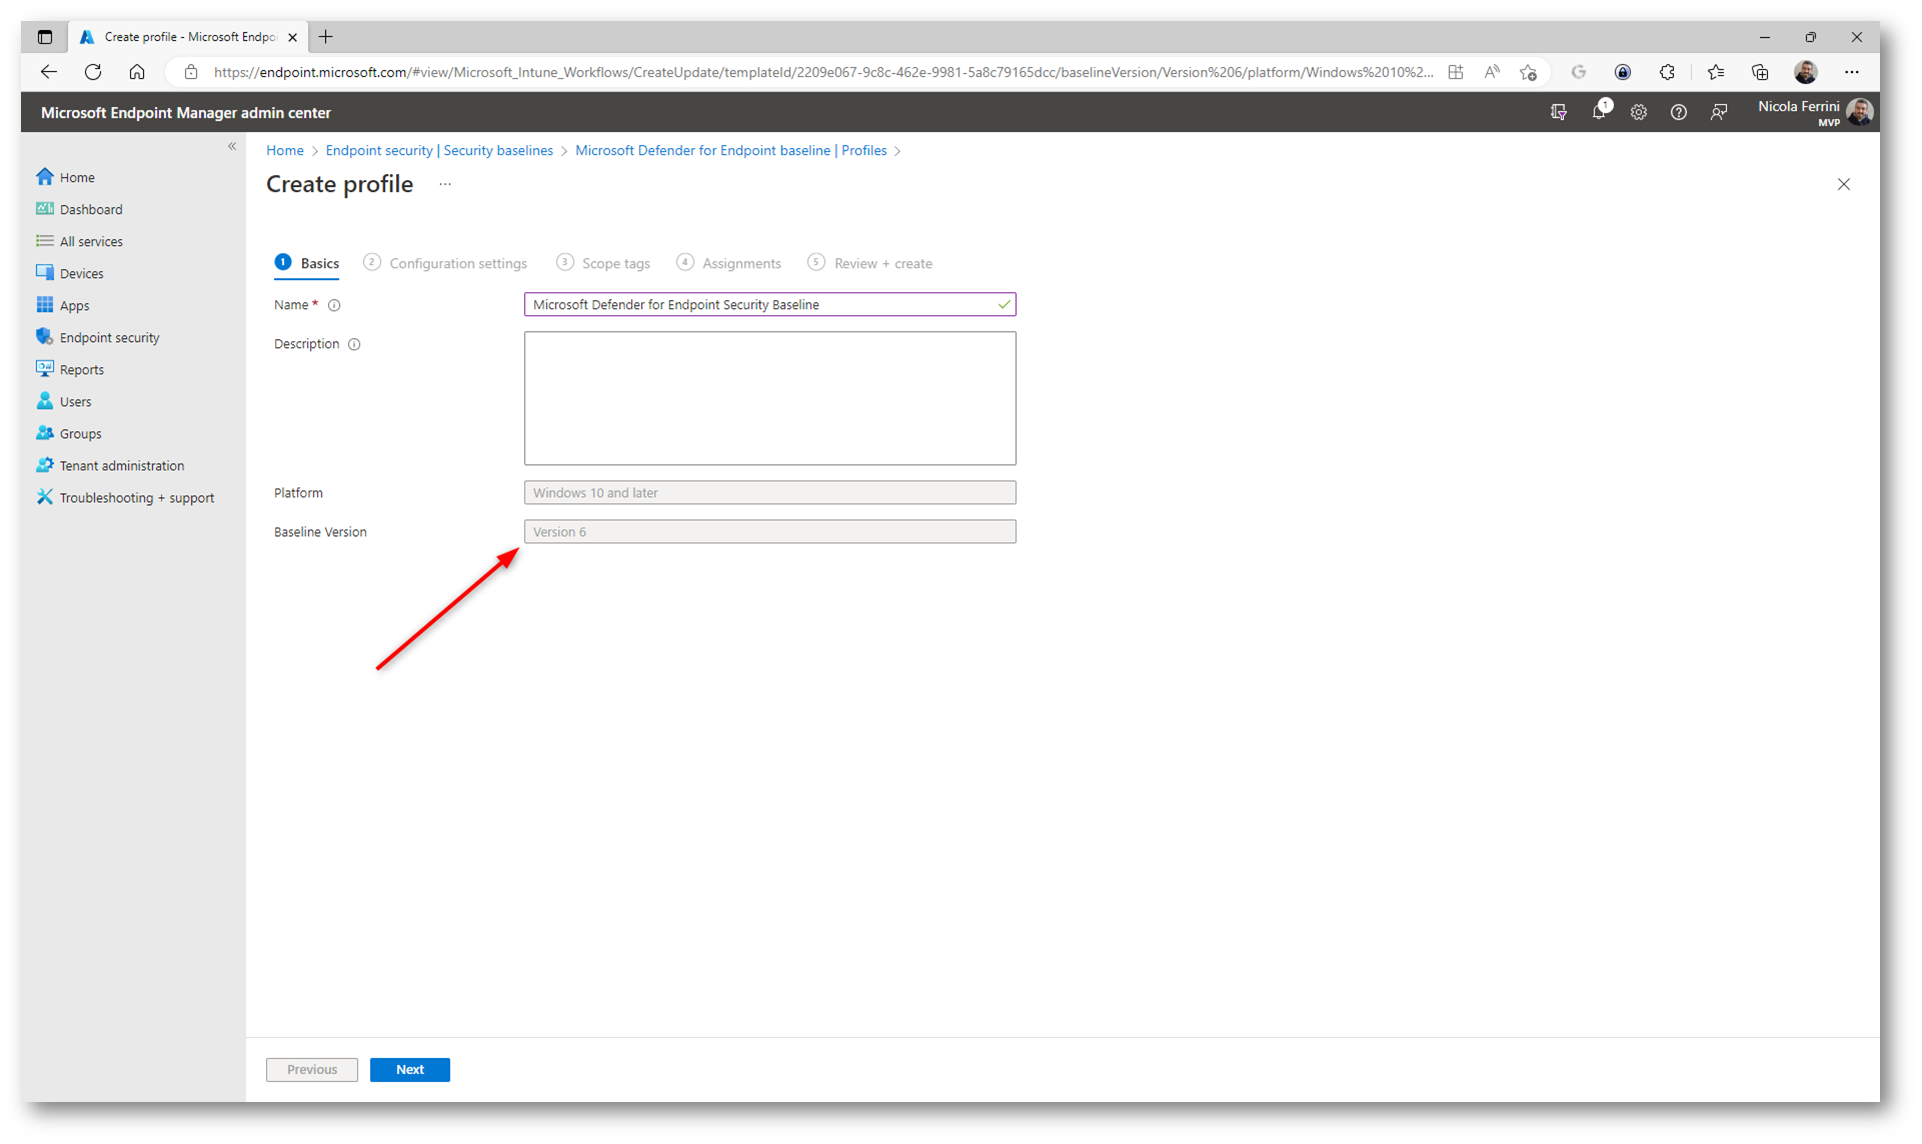
Task: Click inside the Description text area
Action: click(x=770, y=398)
